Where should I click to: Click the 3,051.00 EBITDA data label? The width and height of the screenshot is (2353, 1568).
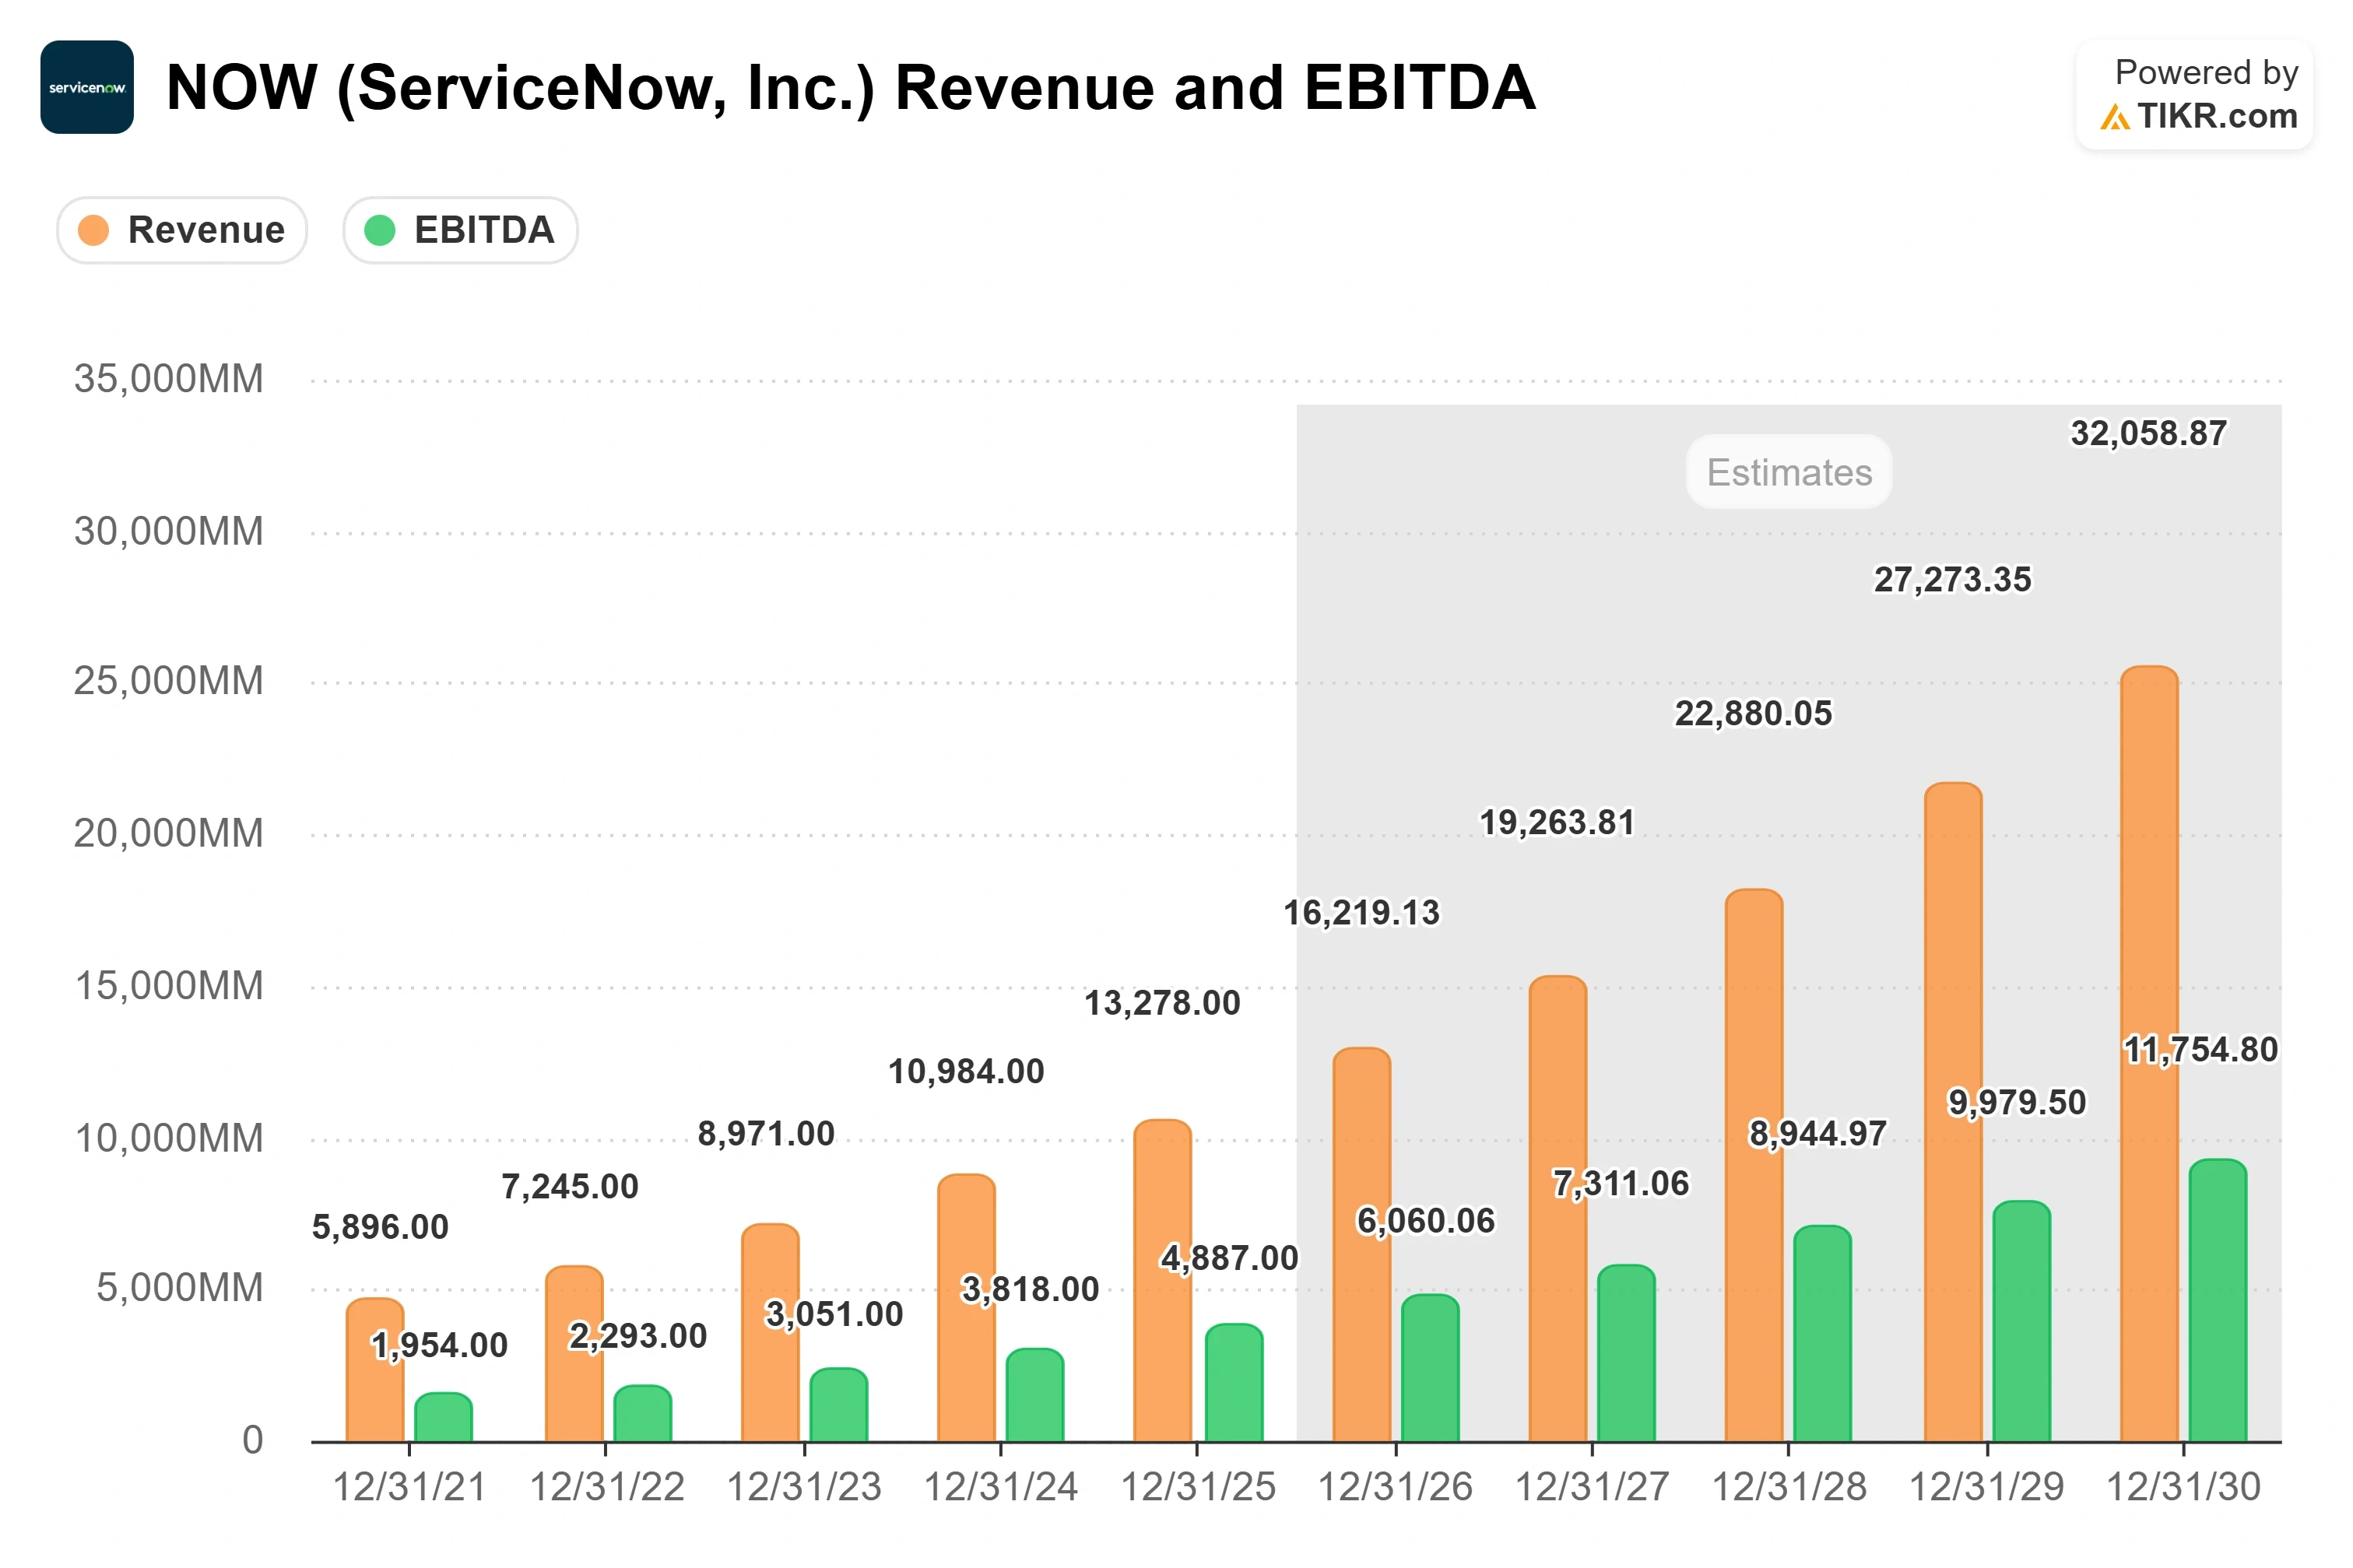click(834, 1314)
